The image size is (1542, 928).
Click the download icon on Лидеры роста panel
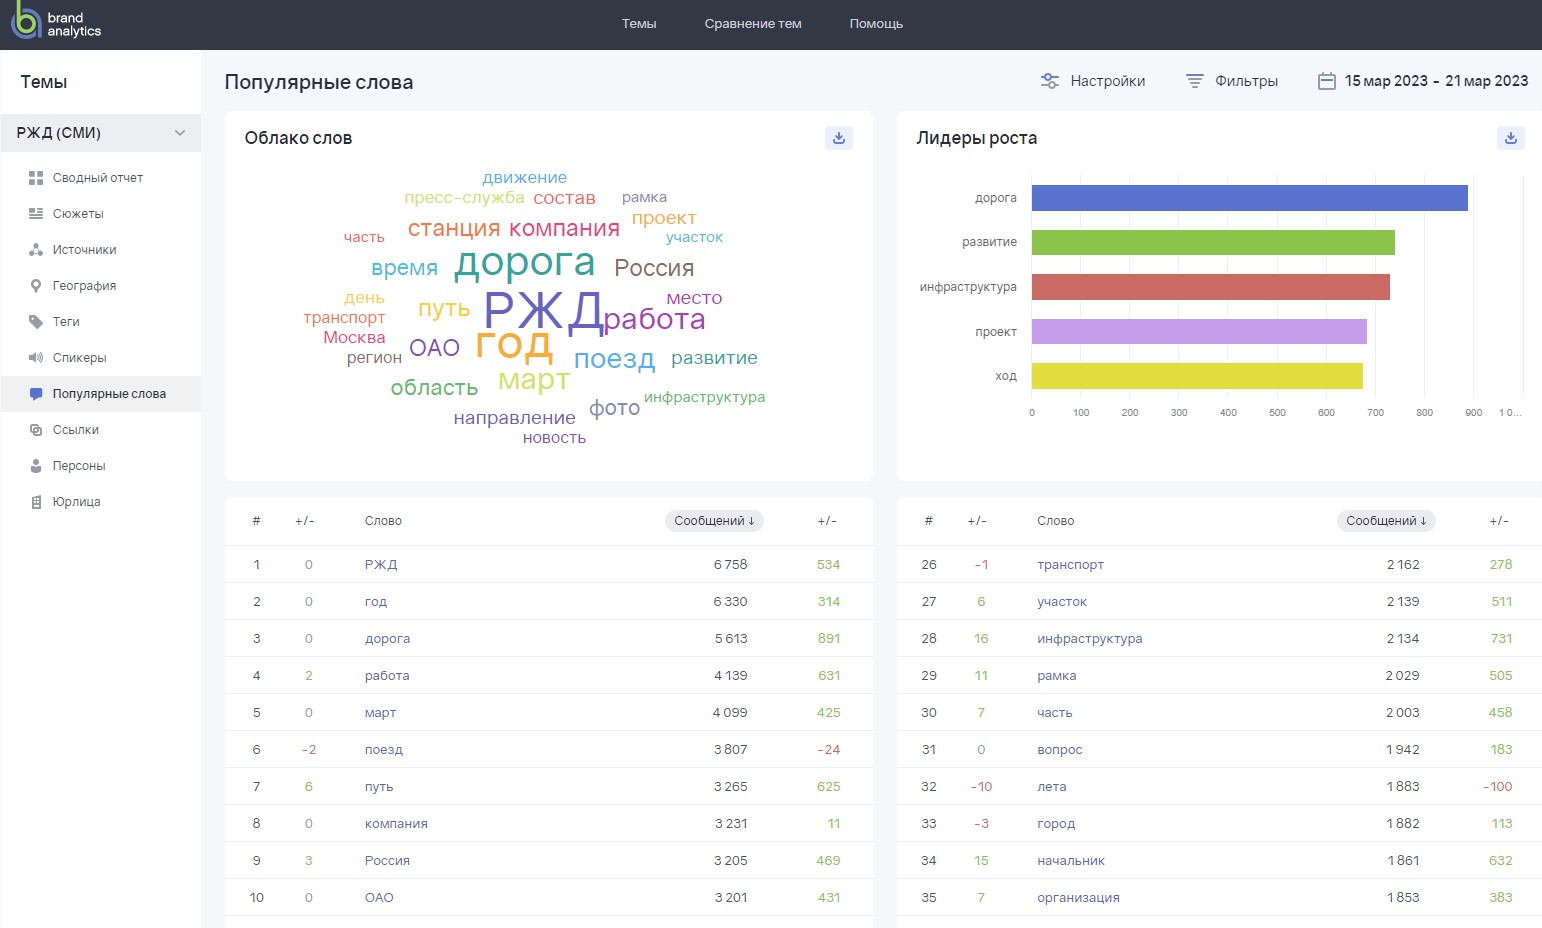click(x=1510, y=138)
